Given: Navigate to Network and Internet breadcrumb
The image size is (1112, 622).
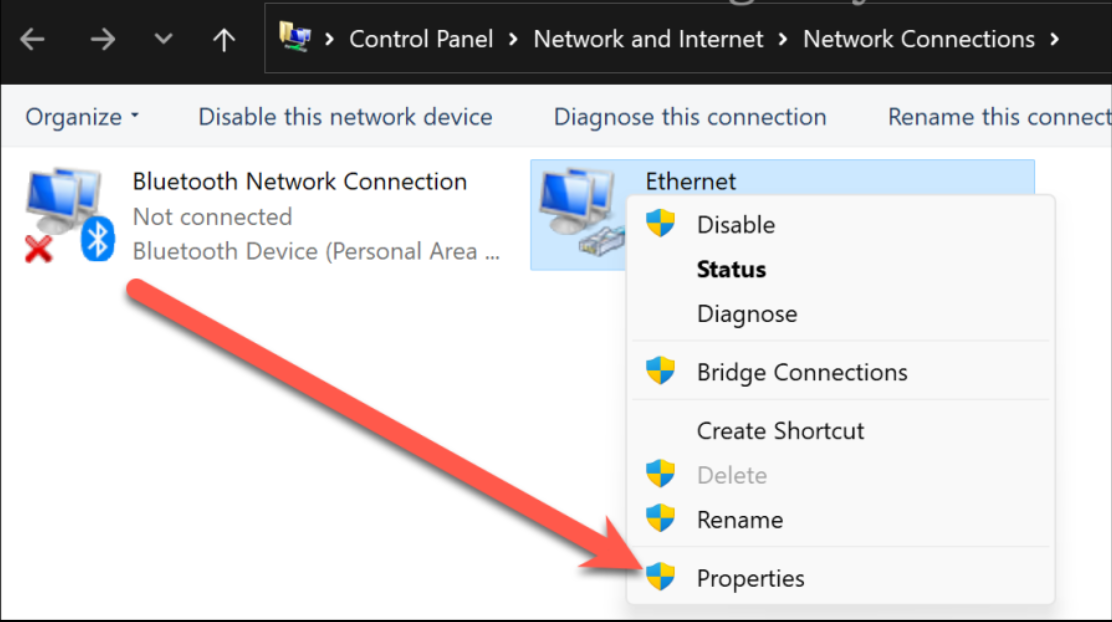Looking at the screenshot, I should point(648,38).
